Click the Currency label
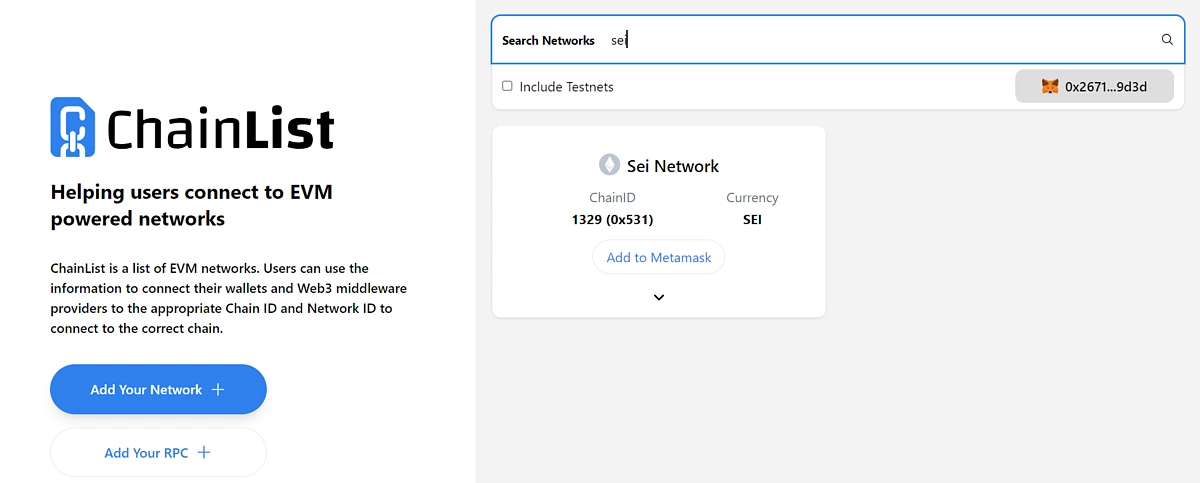This screenshot has width=1200, height=483. [752, 198]
